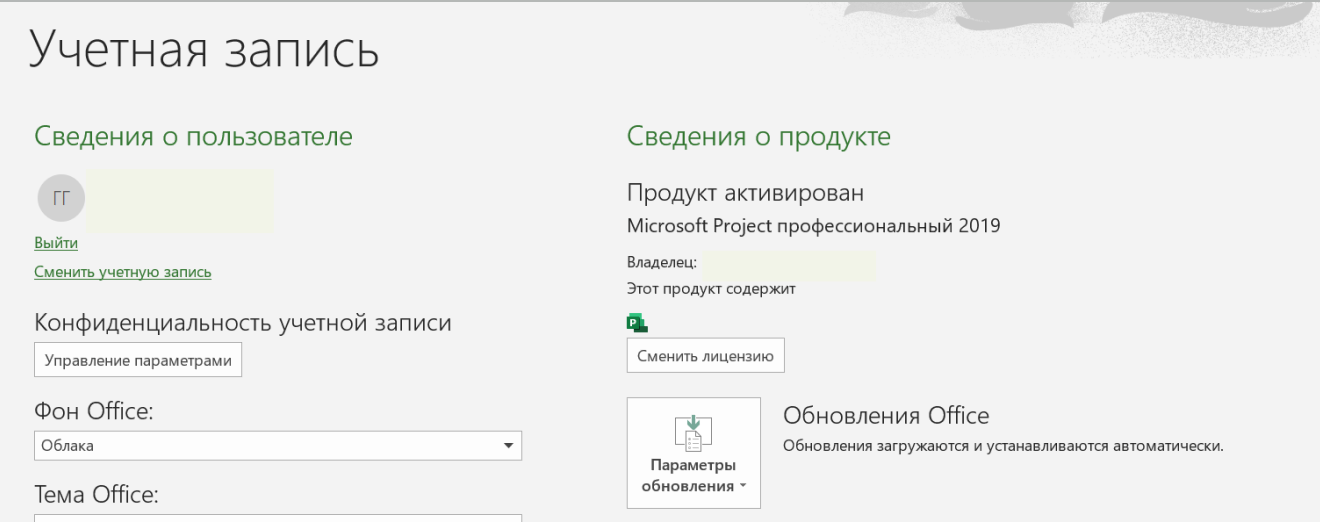Click the ГГ user avatar circle
This screenshot has height=522, width=1320.
61,198
